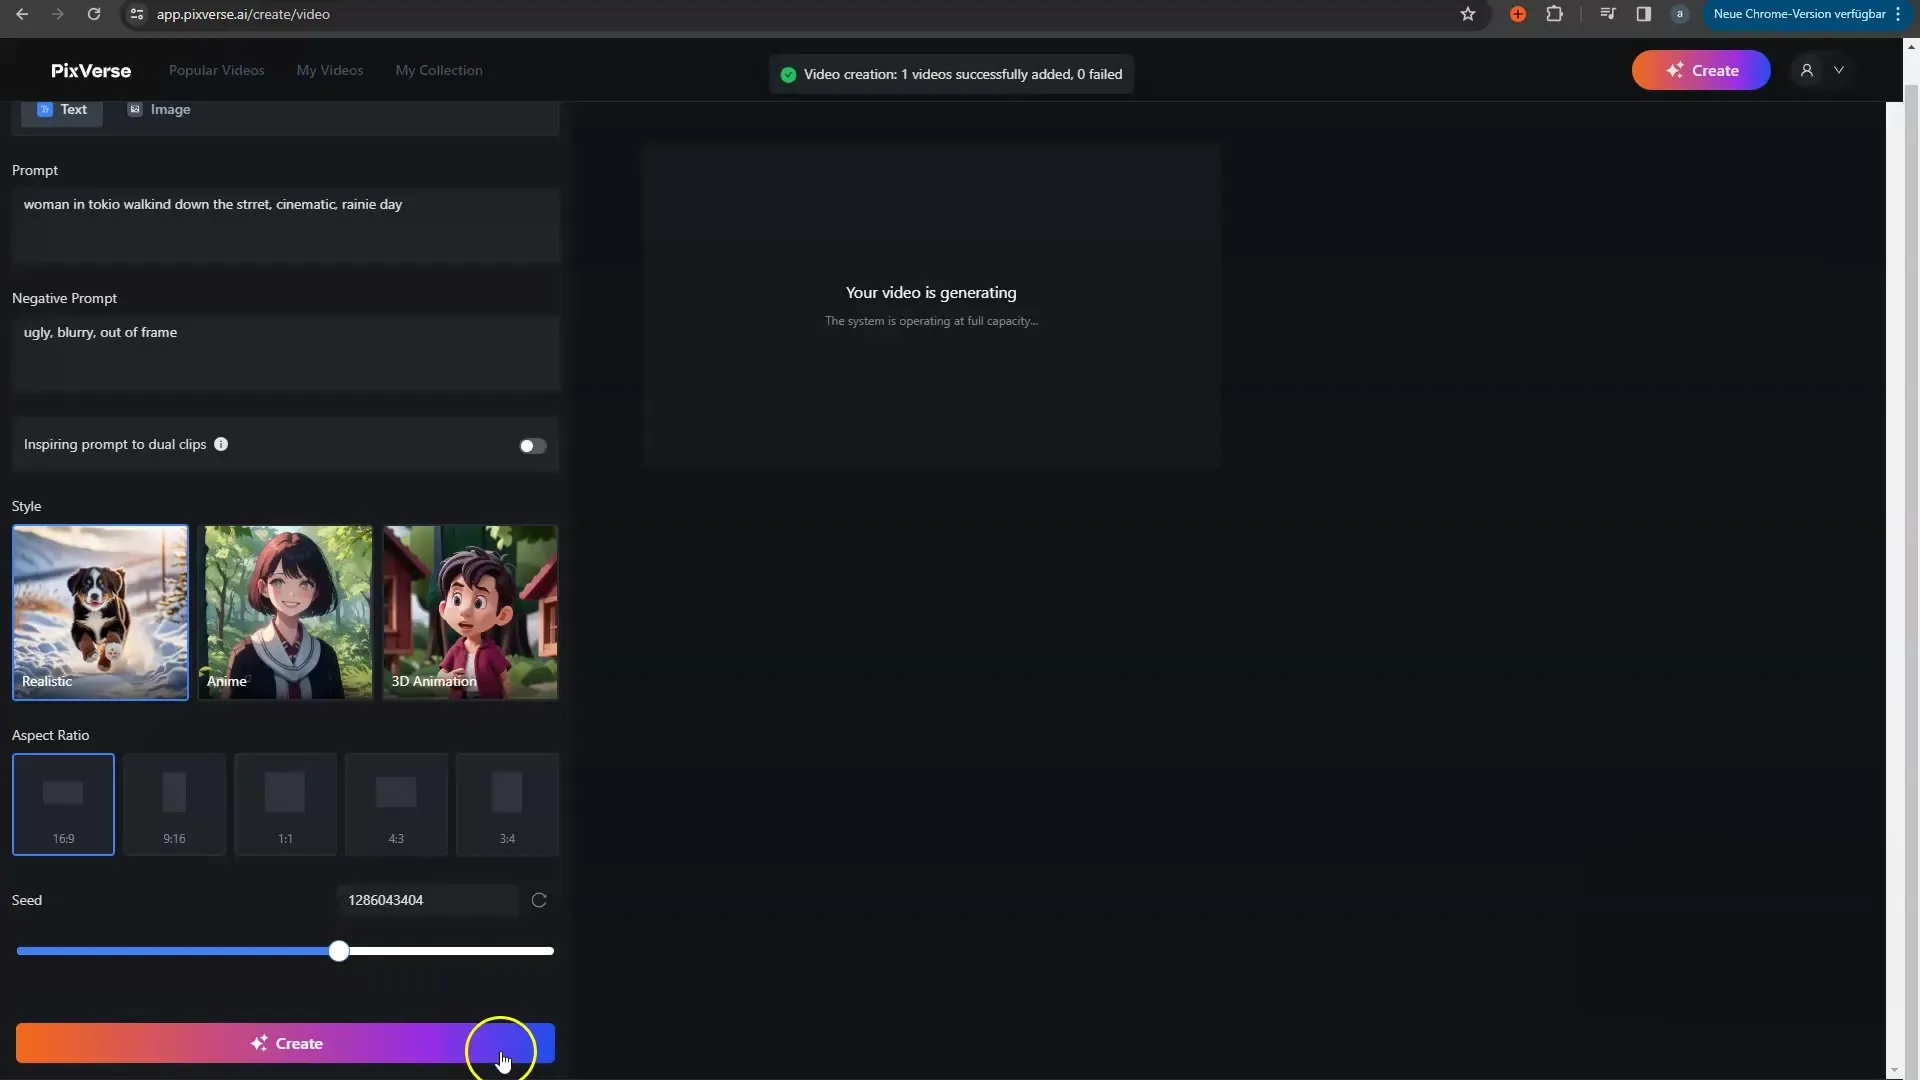The height and width of the screenshot is (1080, 1920).
Task: Switch to the Image tab
Action: pos(158,108)
